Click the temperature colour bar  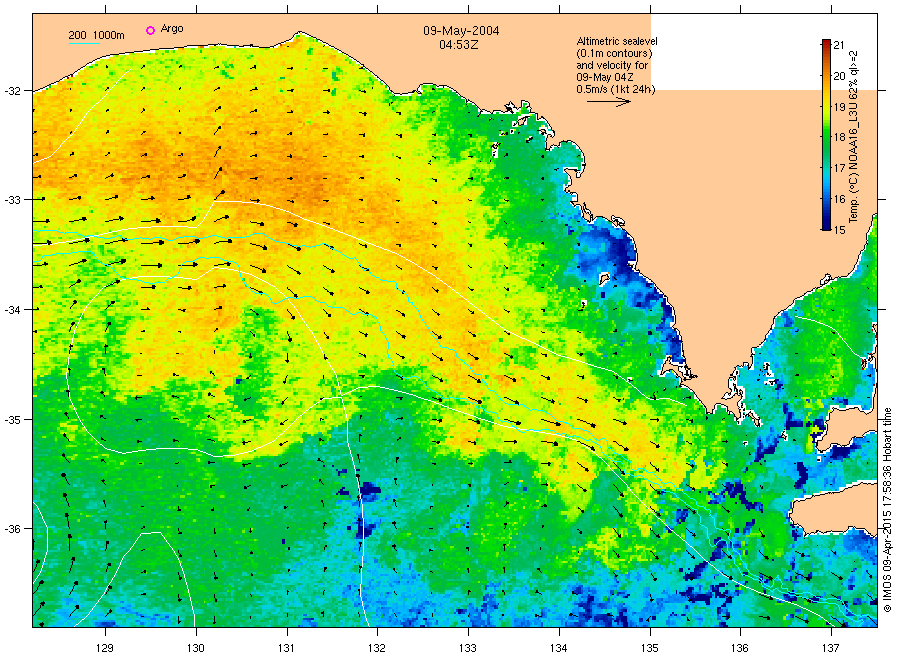826,135
